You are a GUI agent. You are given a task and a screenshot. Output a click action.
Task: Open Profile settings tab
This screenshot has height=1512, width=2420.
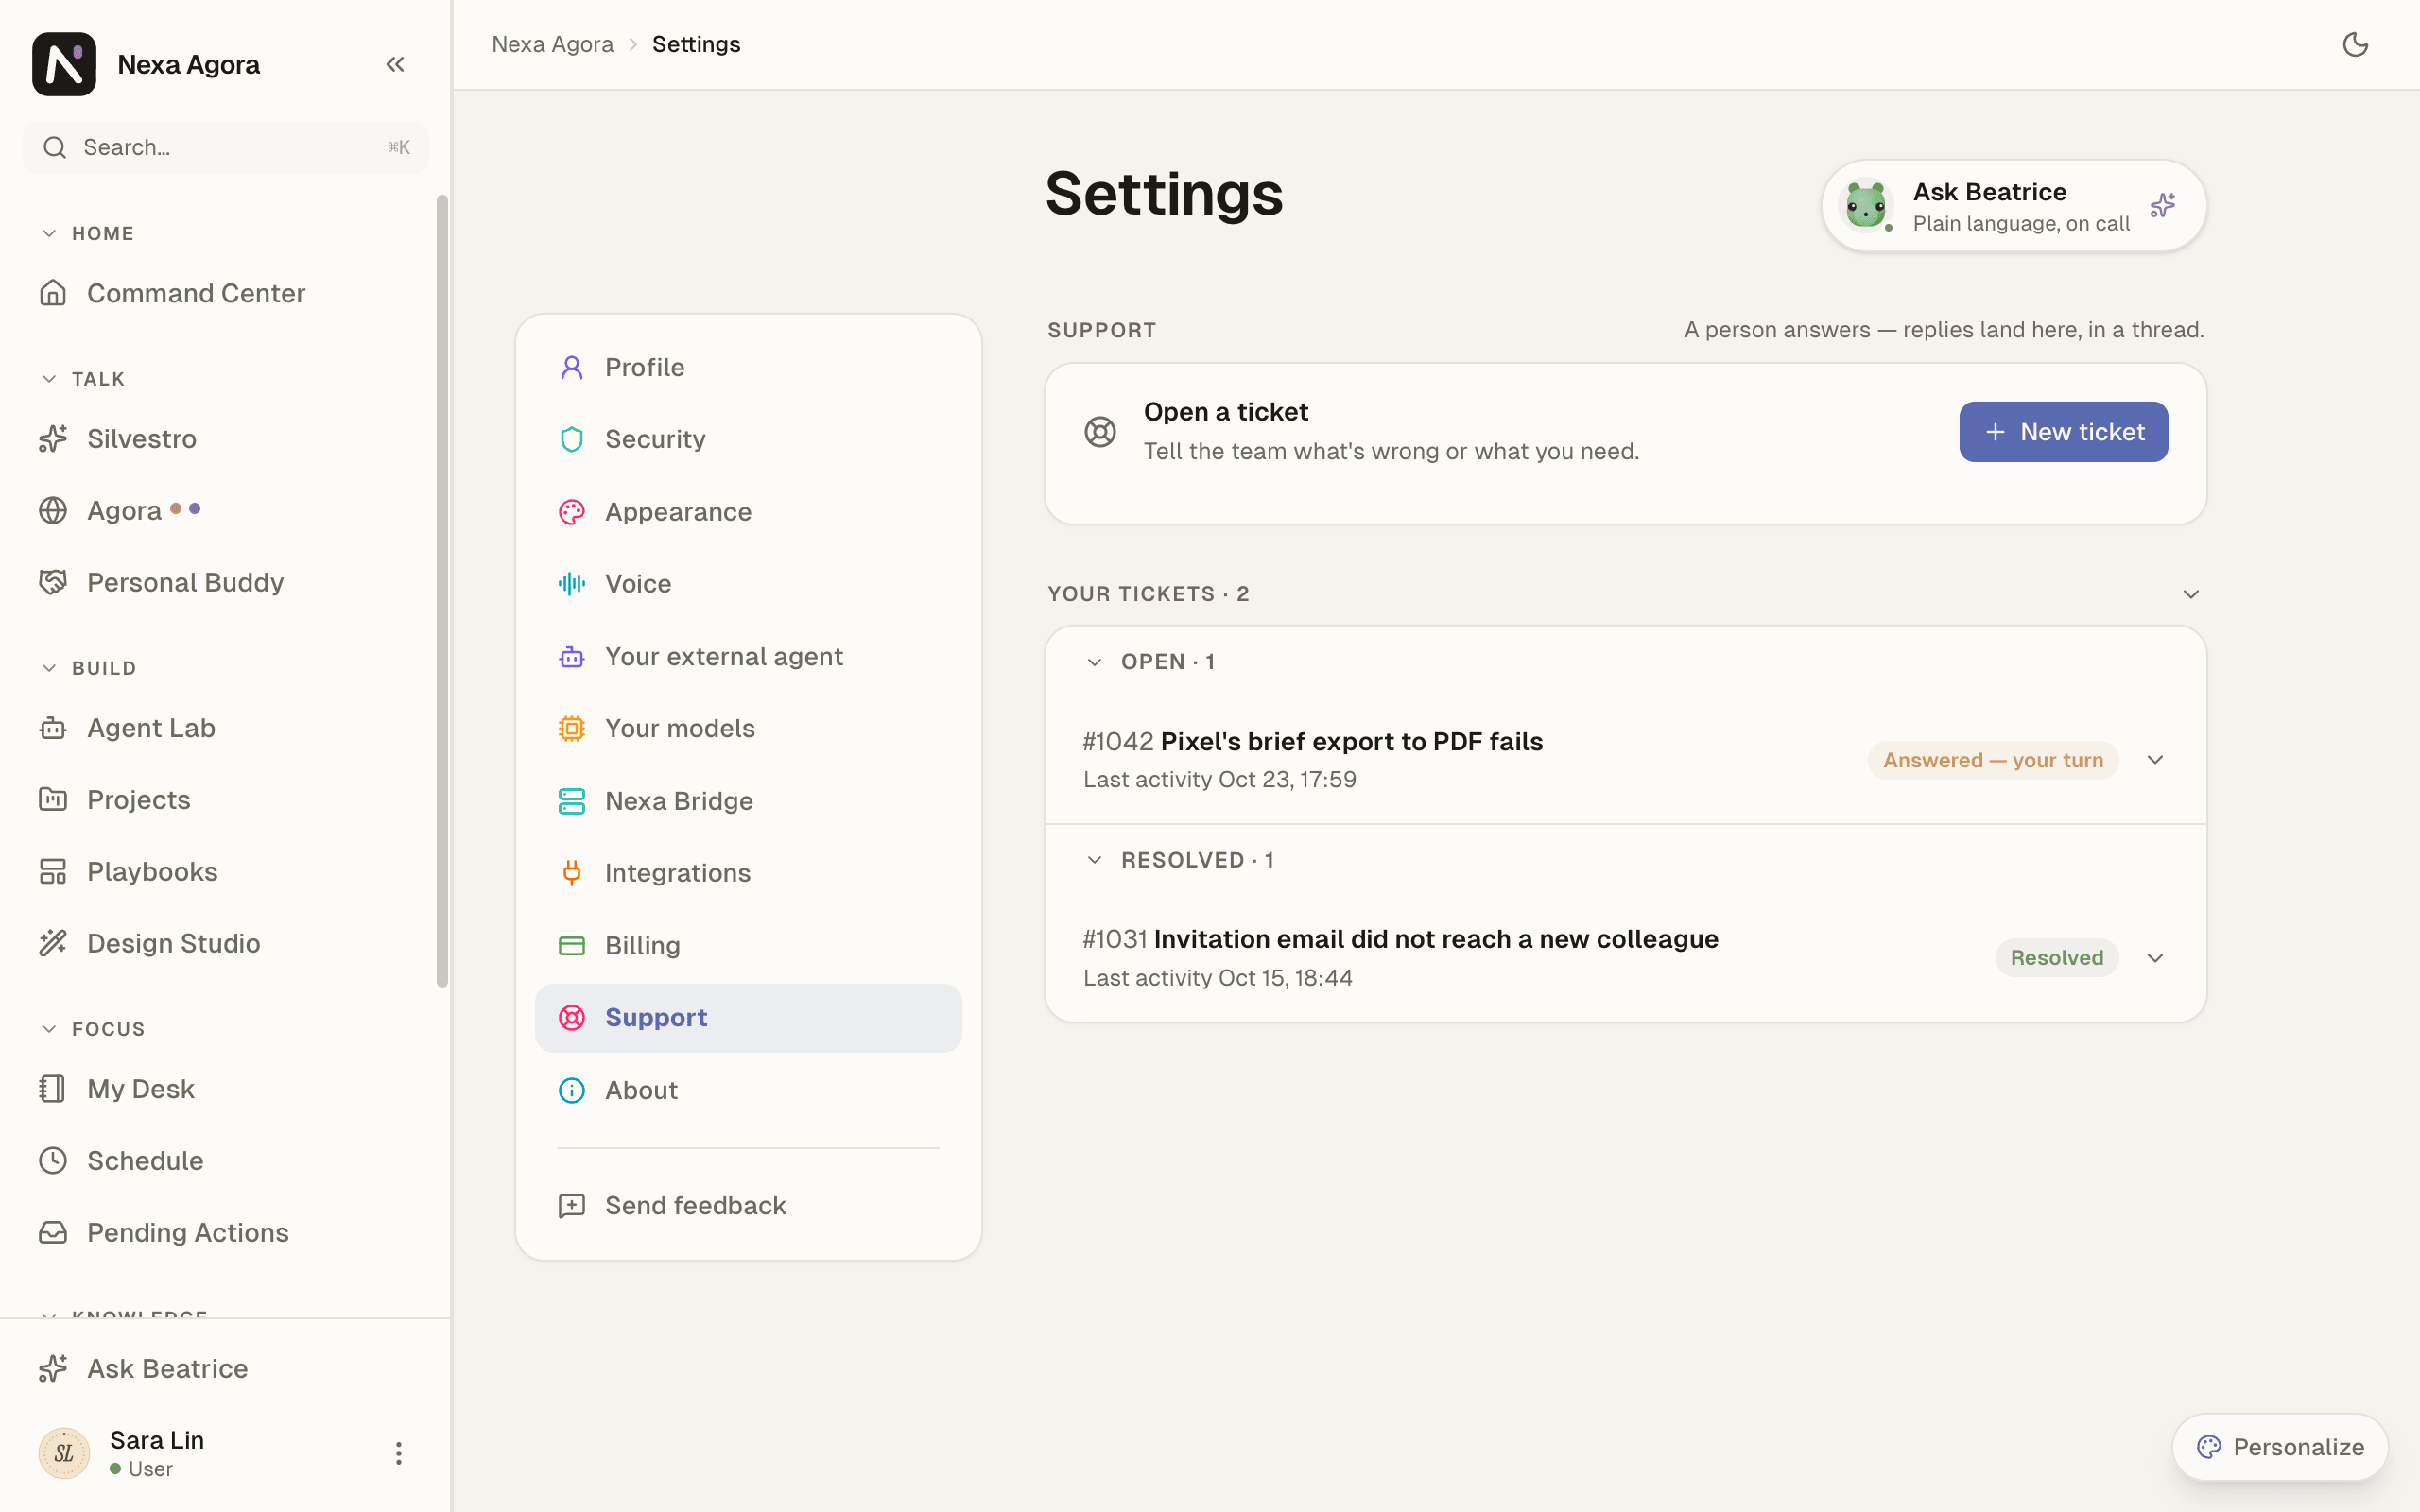click(x=748, y=367)
